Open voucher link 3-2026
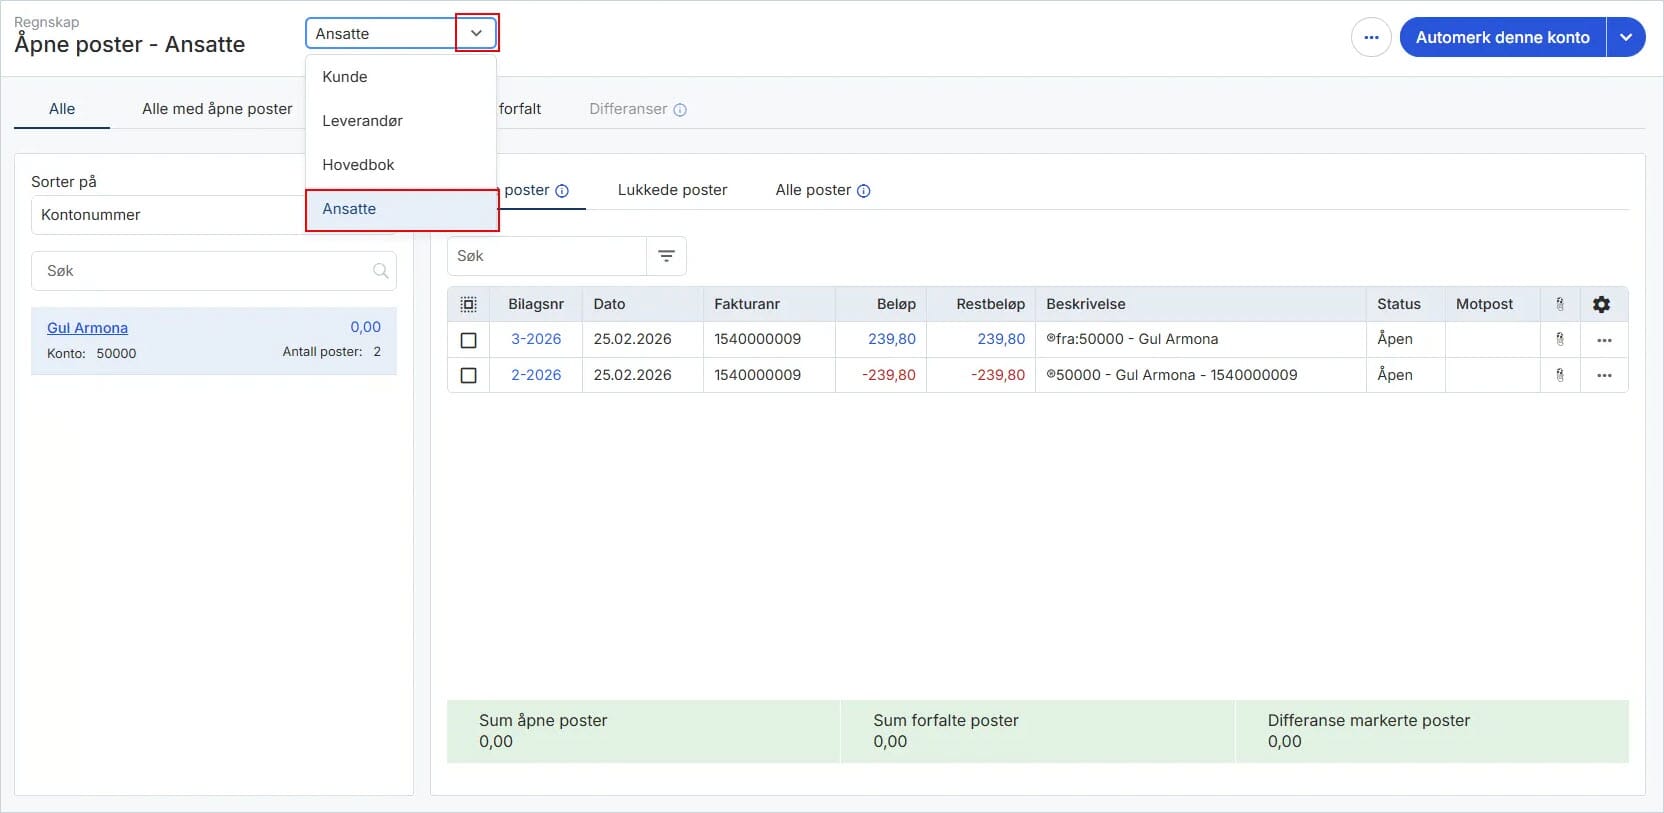 pyautogui.click(x=536, y=339)
